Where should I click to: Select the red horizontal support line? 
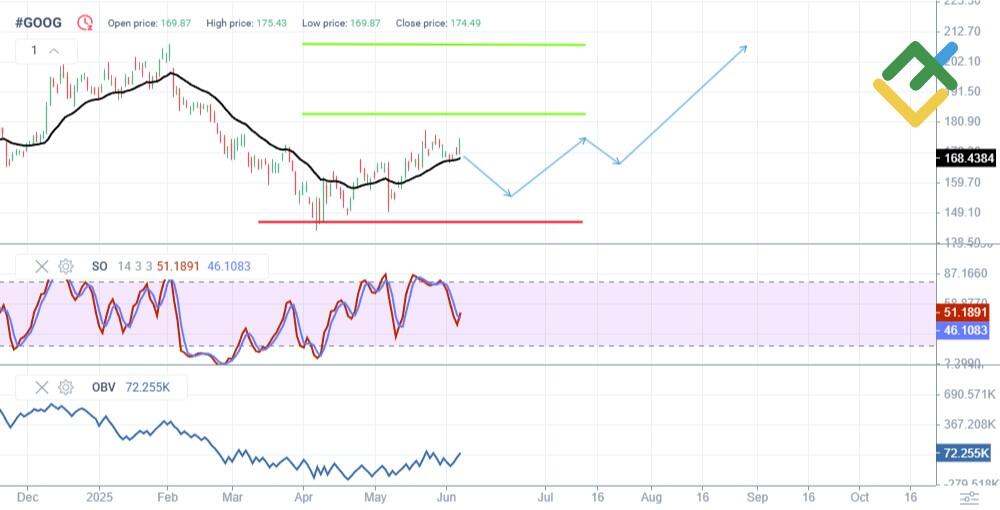(420, 222)
